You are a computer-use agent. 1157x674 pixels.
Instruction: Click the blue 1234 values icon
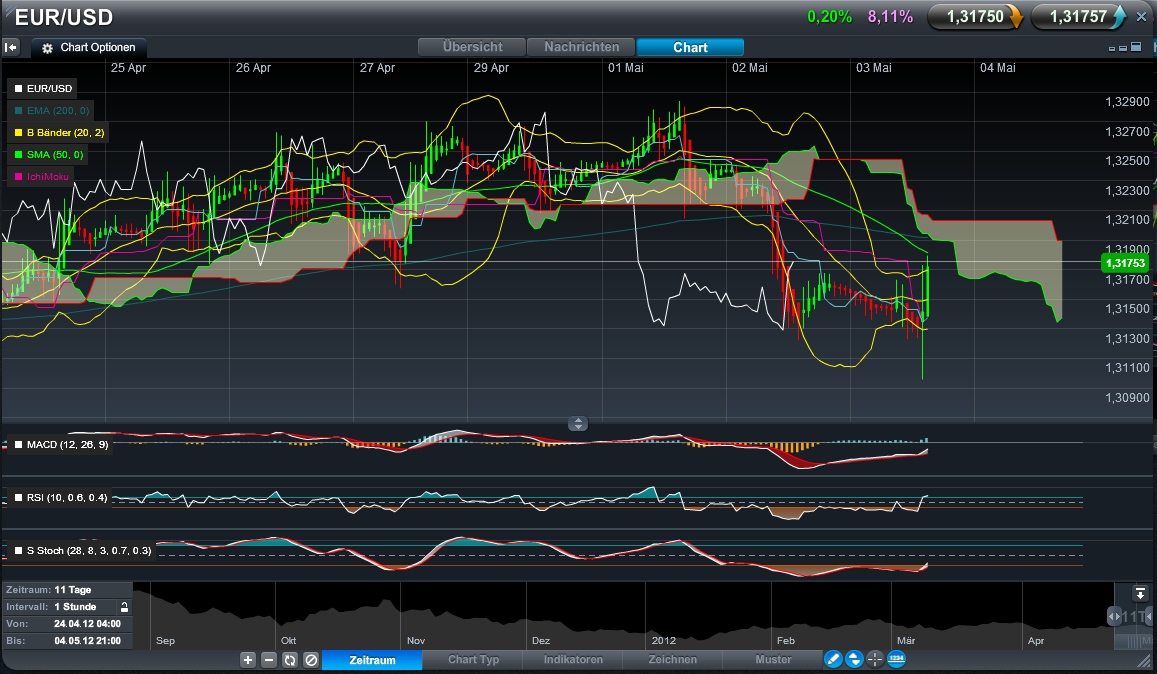[x=897, y=659]
